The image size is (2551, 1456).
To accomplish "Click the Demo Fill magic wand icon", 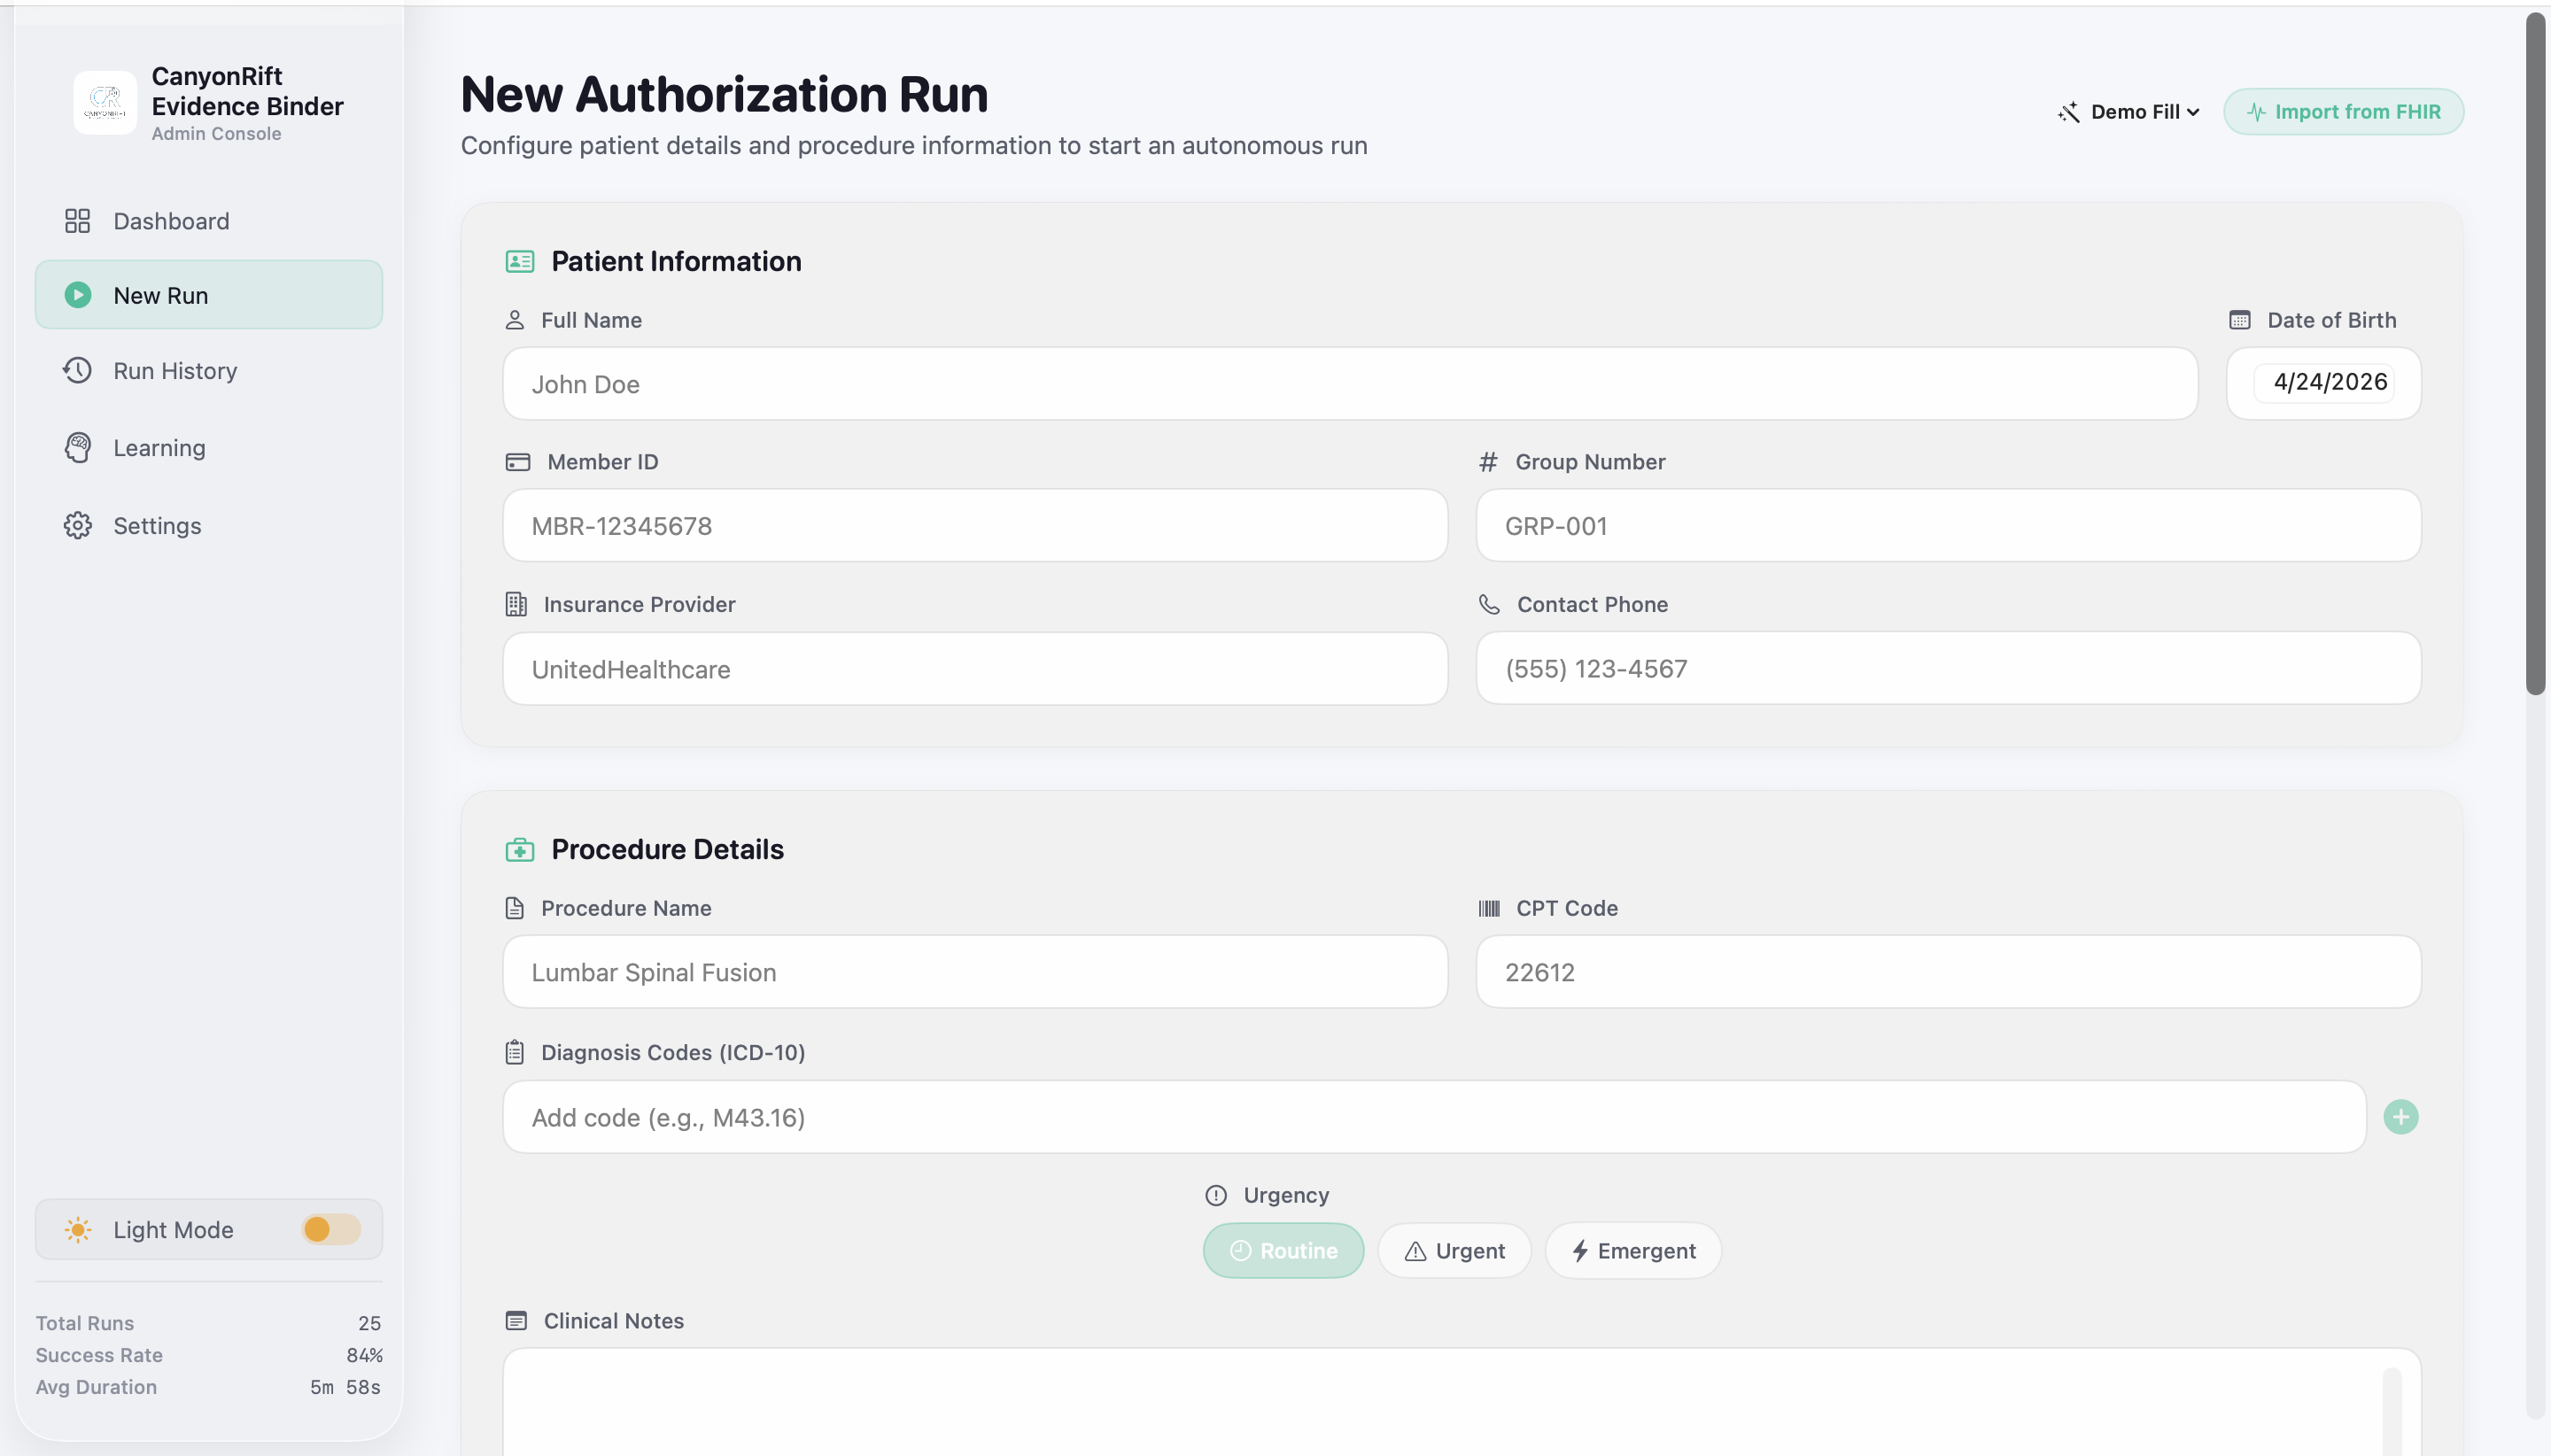I will pyautogui.click(x=2069, y=112).
